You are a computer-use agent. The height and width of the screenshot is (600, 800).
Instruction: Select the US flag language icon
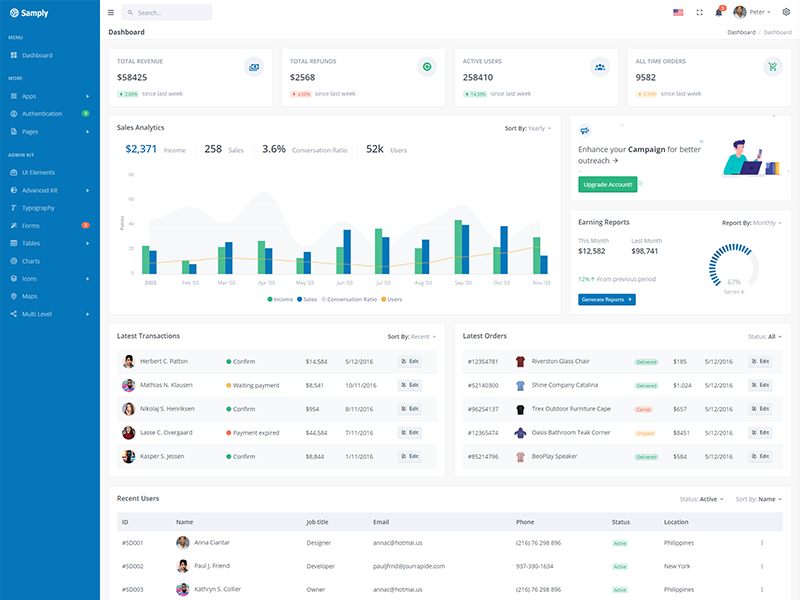678,12
